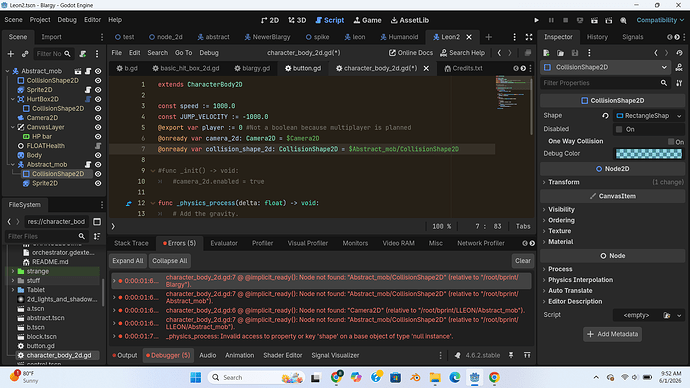Expand the strange folder
Viewport: 690px width, 388px height.
13,271
